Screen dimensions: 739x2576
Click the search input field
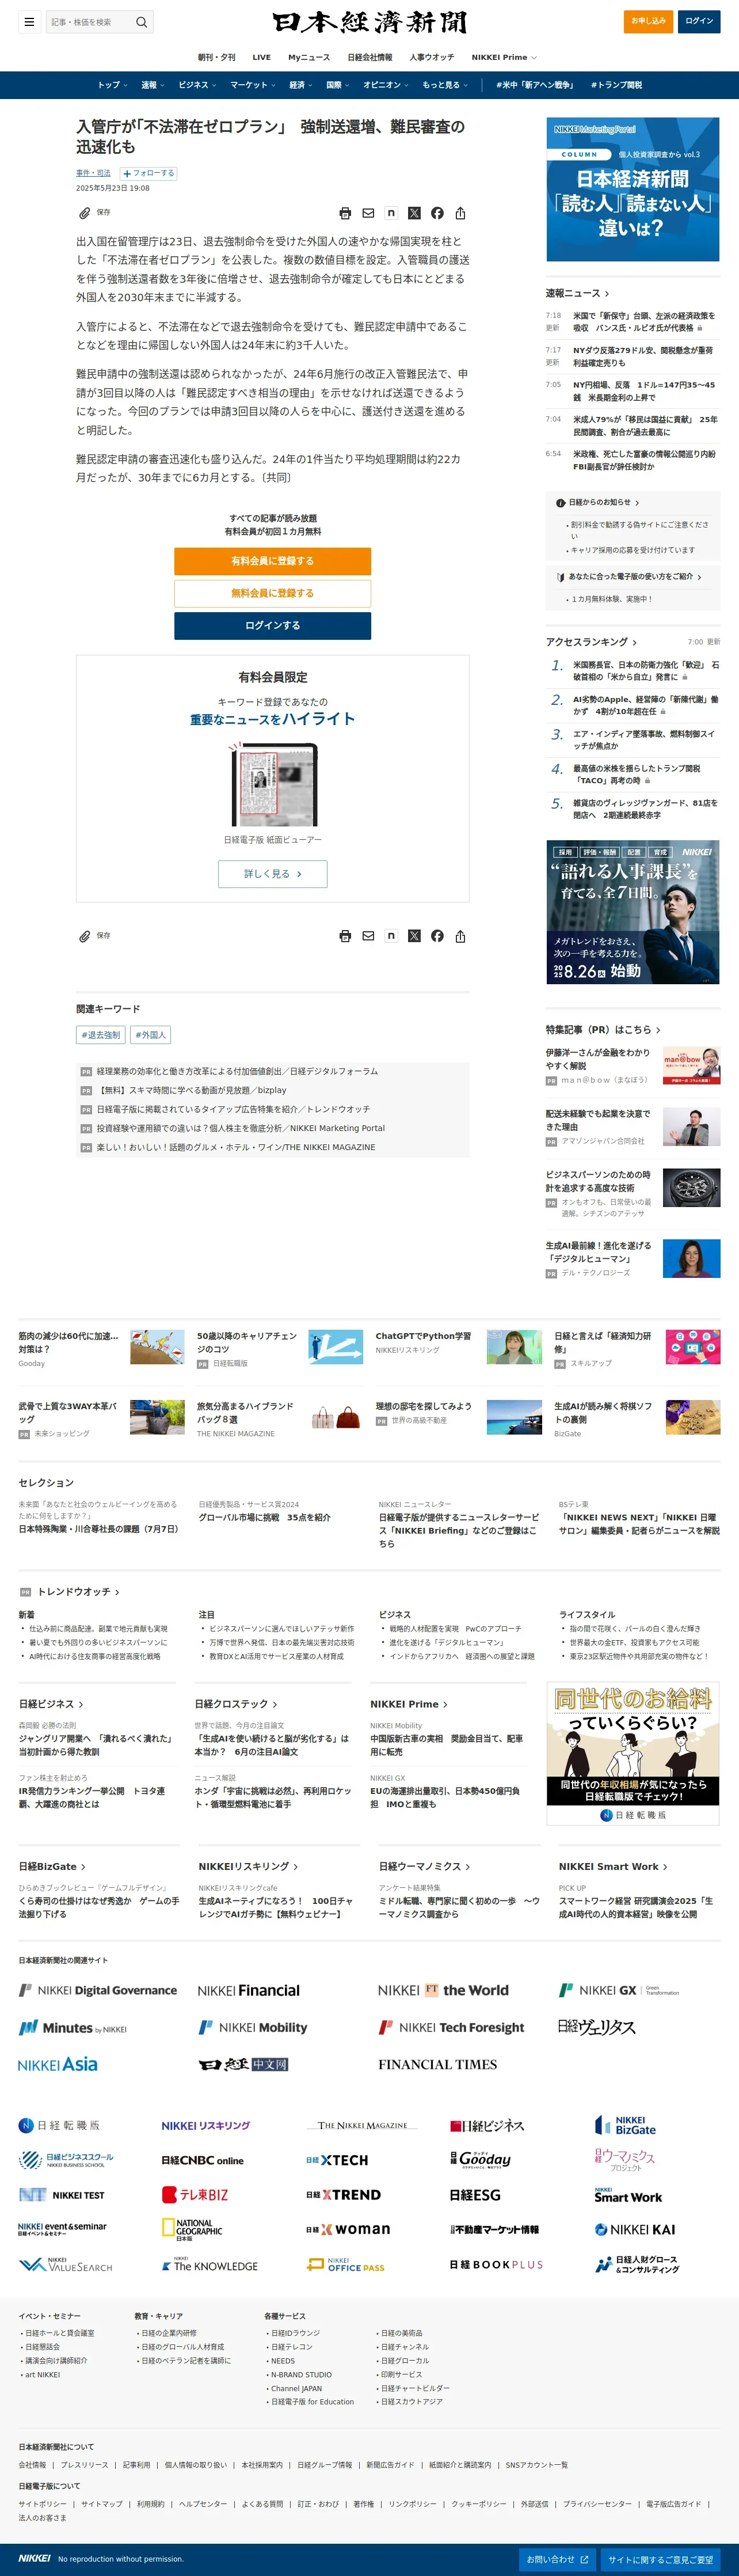point(89,21)
